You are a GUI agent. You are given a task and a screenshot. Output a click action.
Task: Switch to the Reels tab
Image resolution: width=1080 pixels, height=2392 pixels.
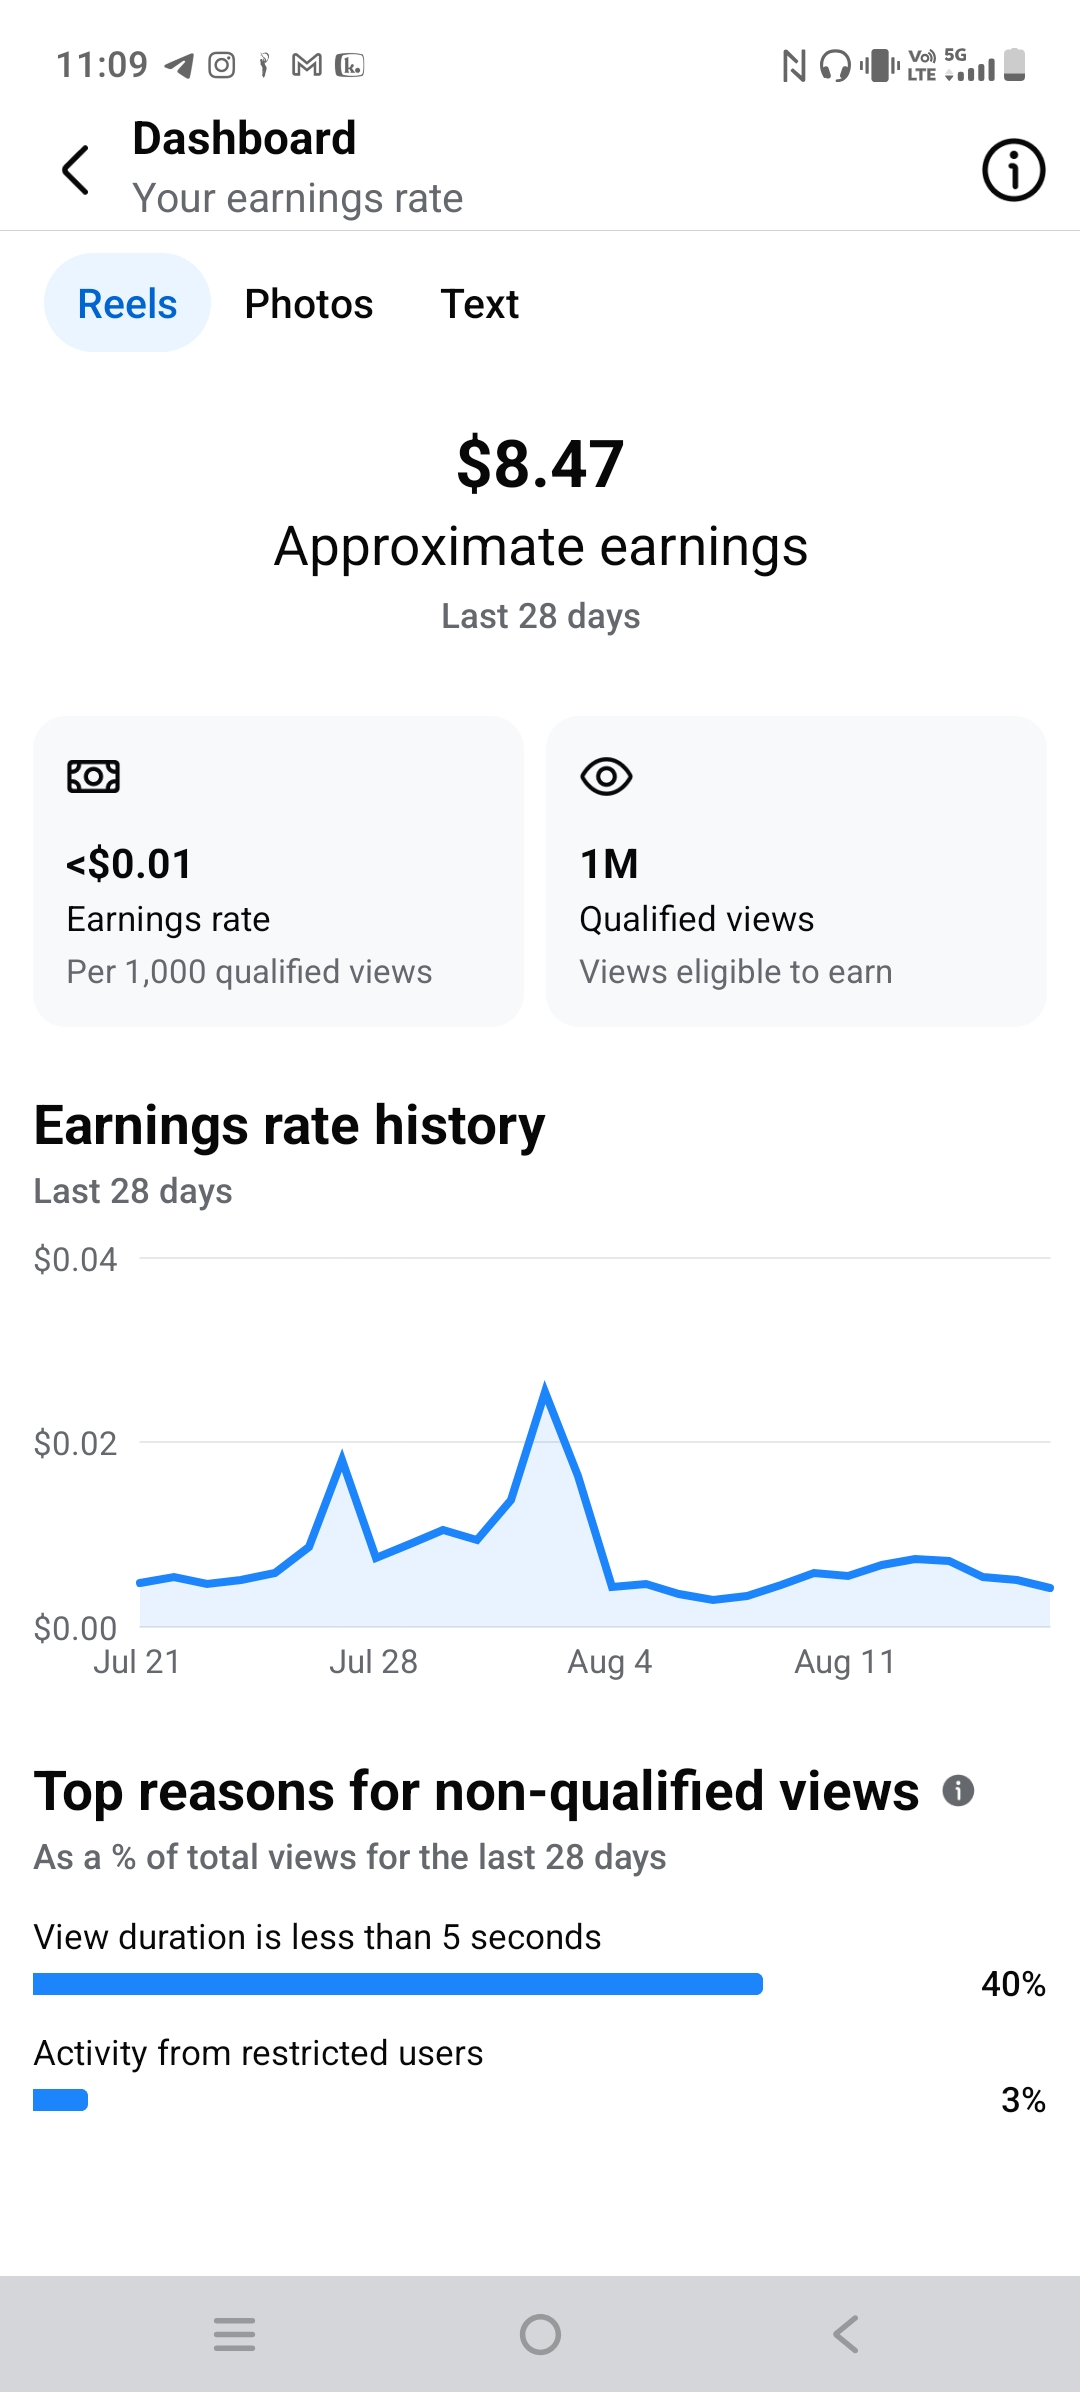click(127, 303)
